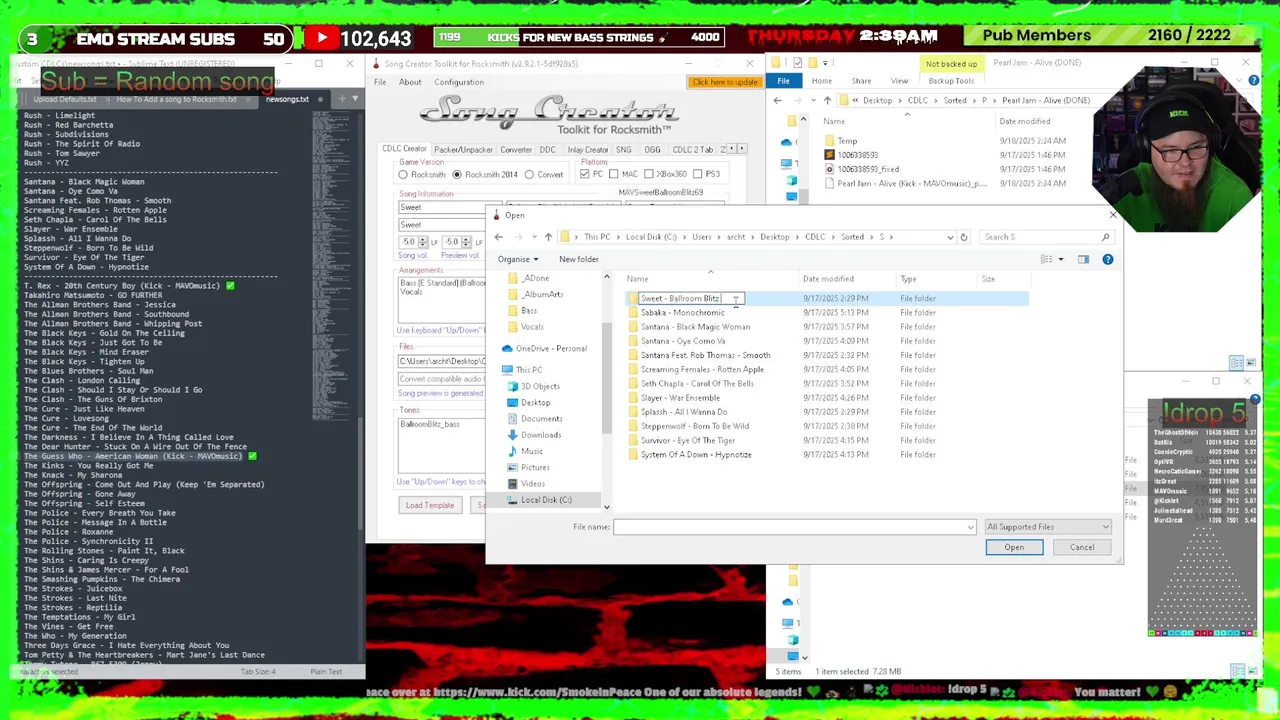
Task: Click the YouTube subscriber icon in overlay
Action: click(322, 39)
